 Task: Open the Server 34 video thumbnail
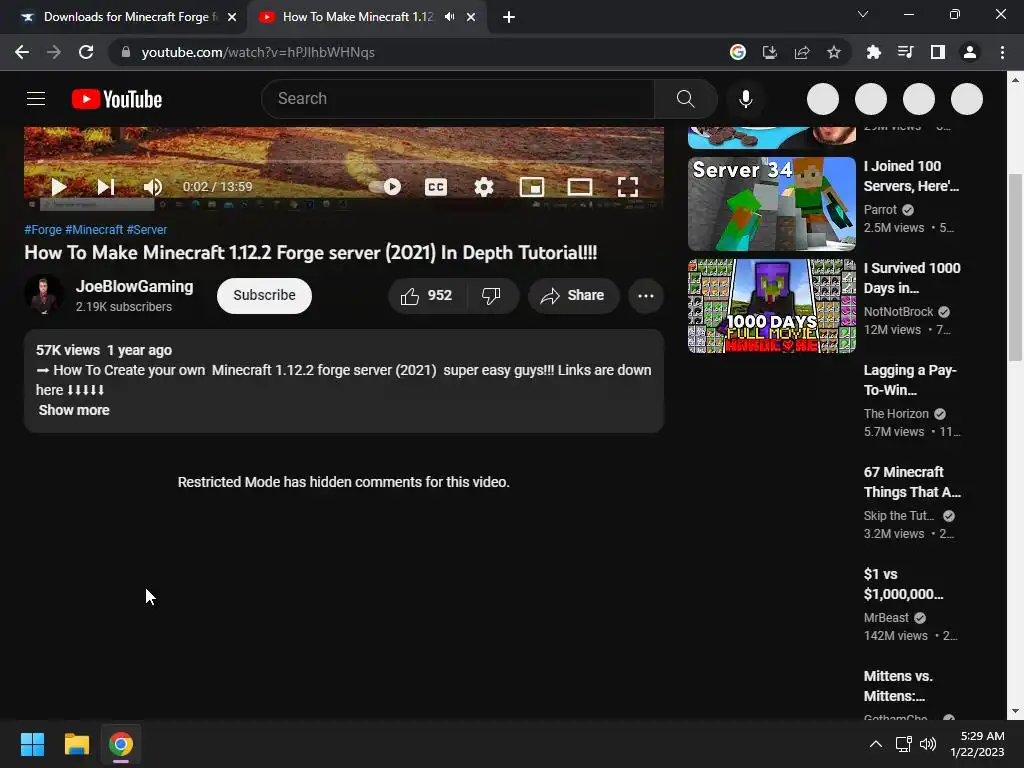(x=771, y=204)
